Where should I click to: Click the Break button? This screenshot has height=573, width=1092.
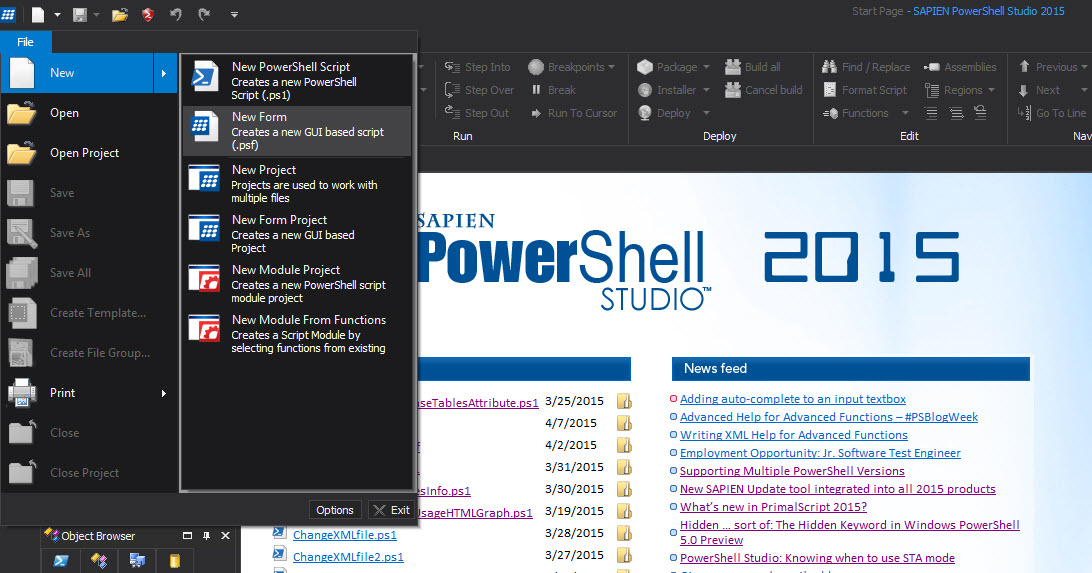(x=553, y=90)
